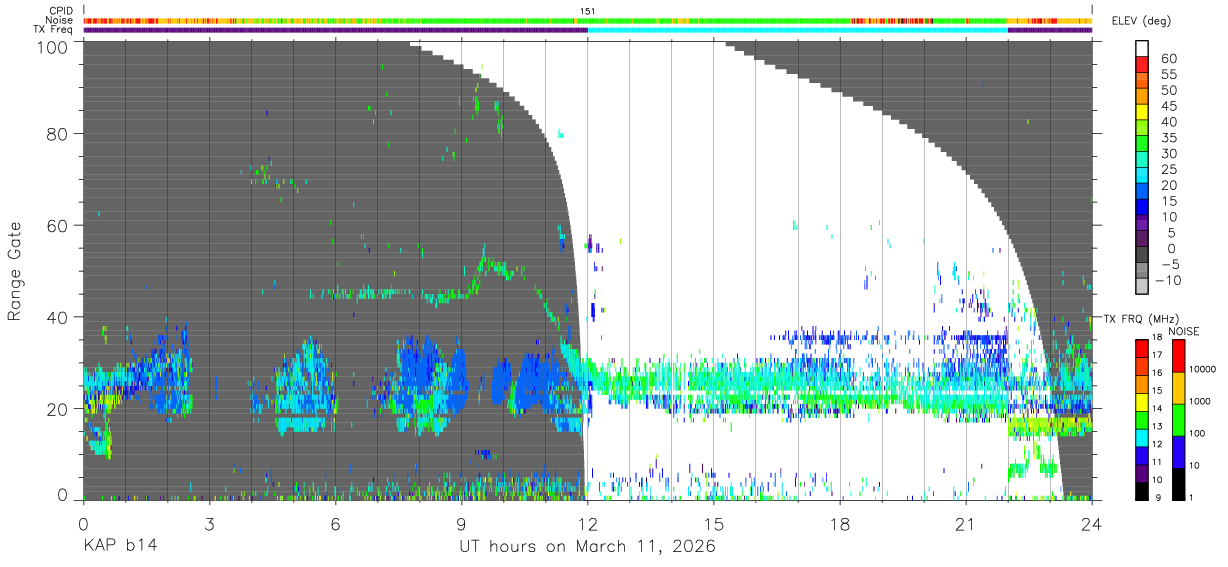The height and width of the screenshot is (567, 1228).
Task: Click the 18 hour tick on time axis
Action: click(x=839, y=522)
